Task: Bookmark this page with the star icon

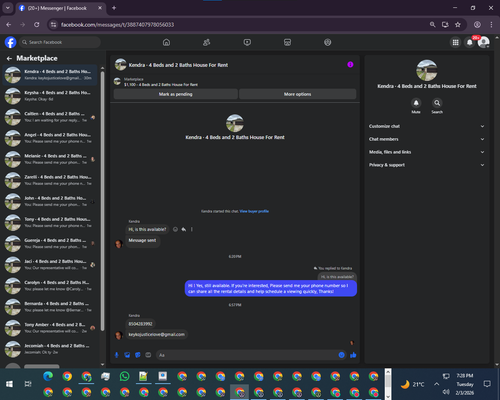Action: click(x=458, y=25)
